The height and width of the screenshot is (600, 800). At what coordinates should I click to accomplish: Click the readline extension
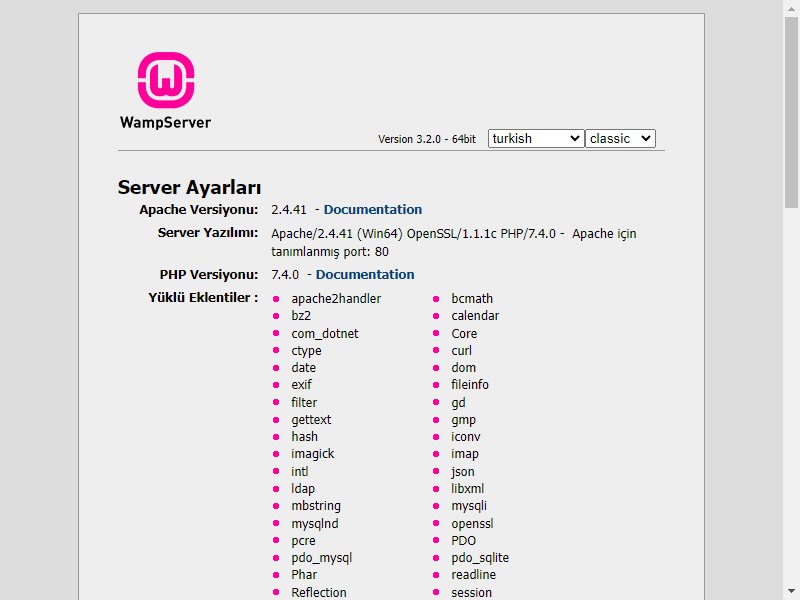(473, 575)
